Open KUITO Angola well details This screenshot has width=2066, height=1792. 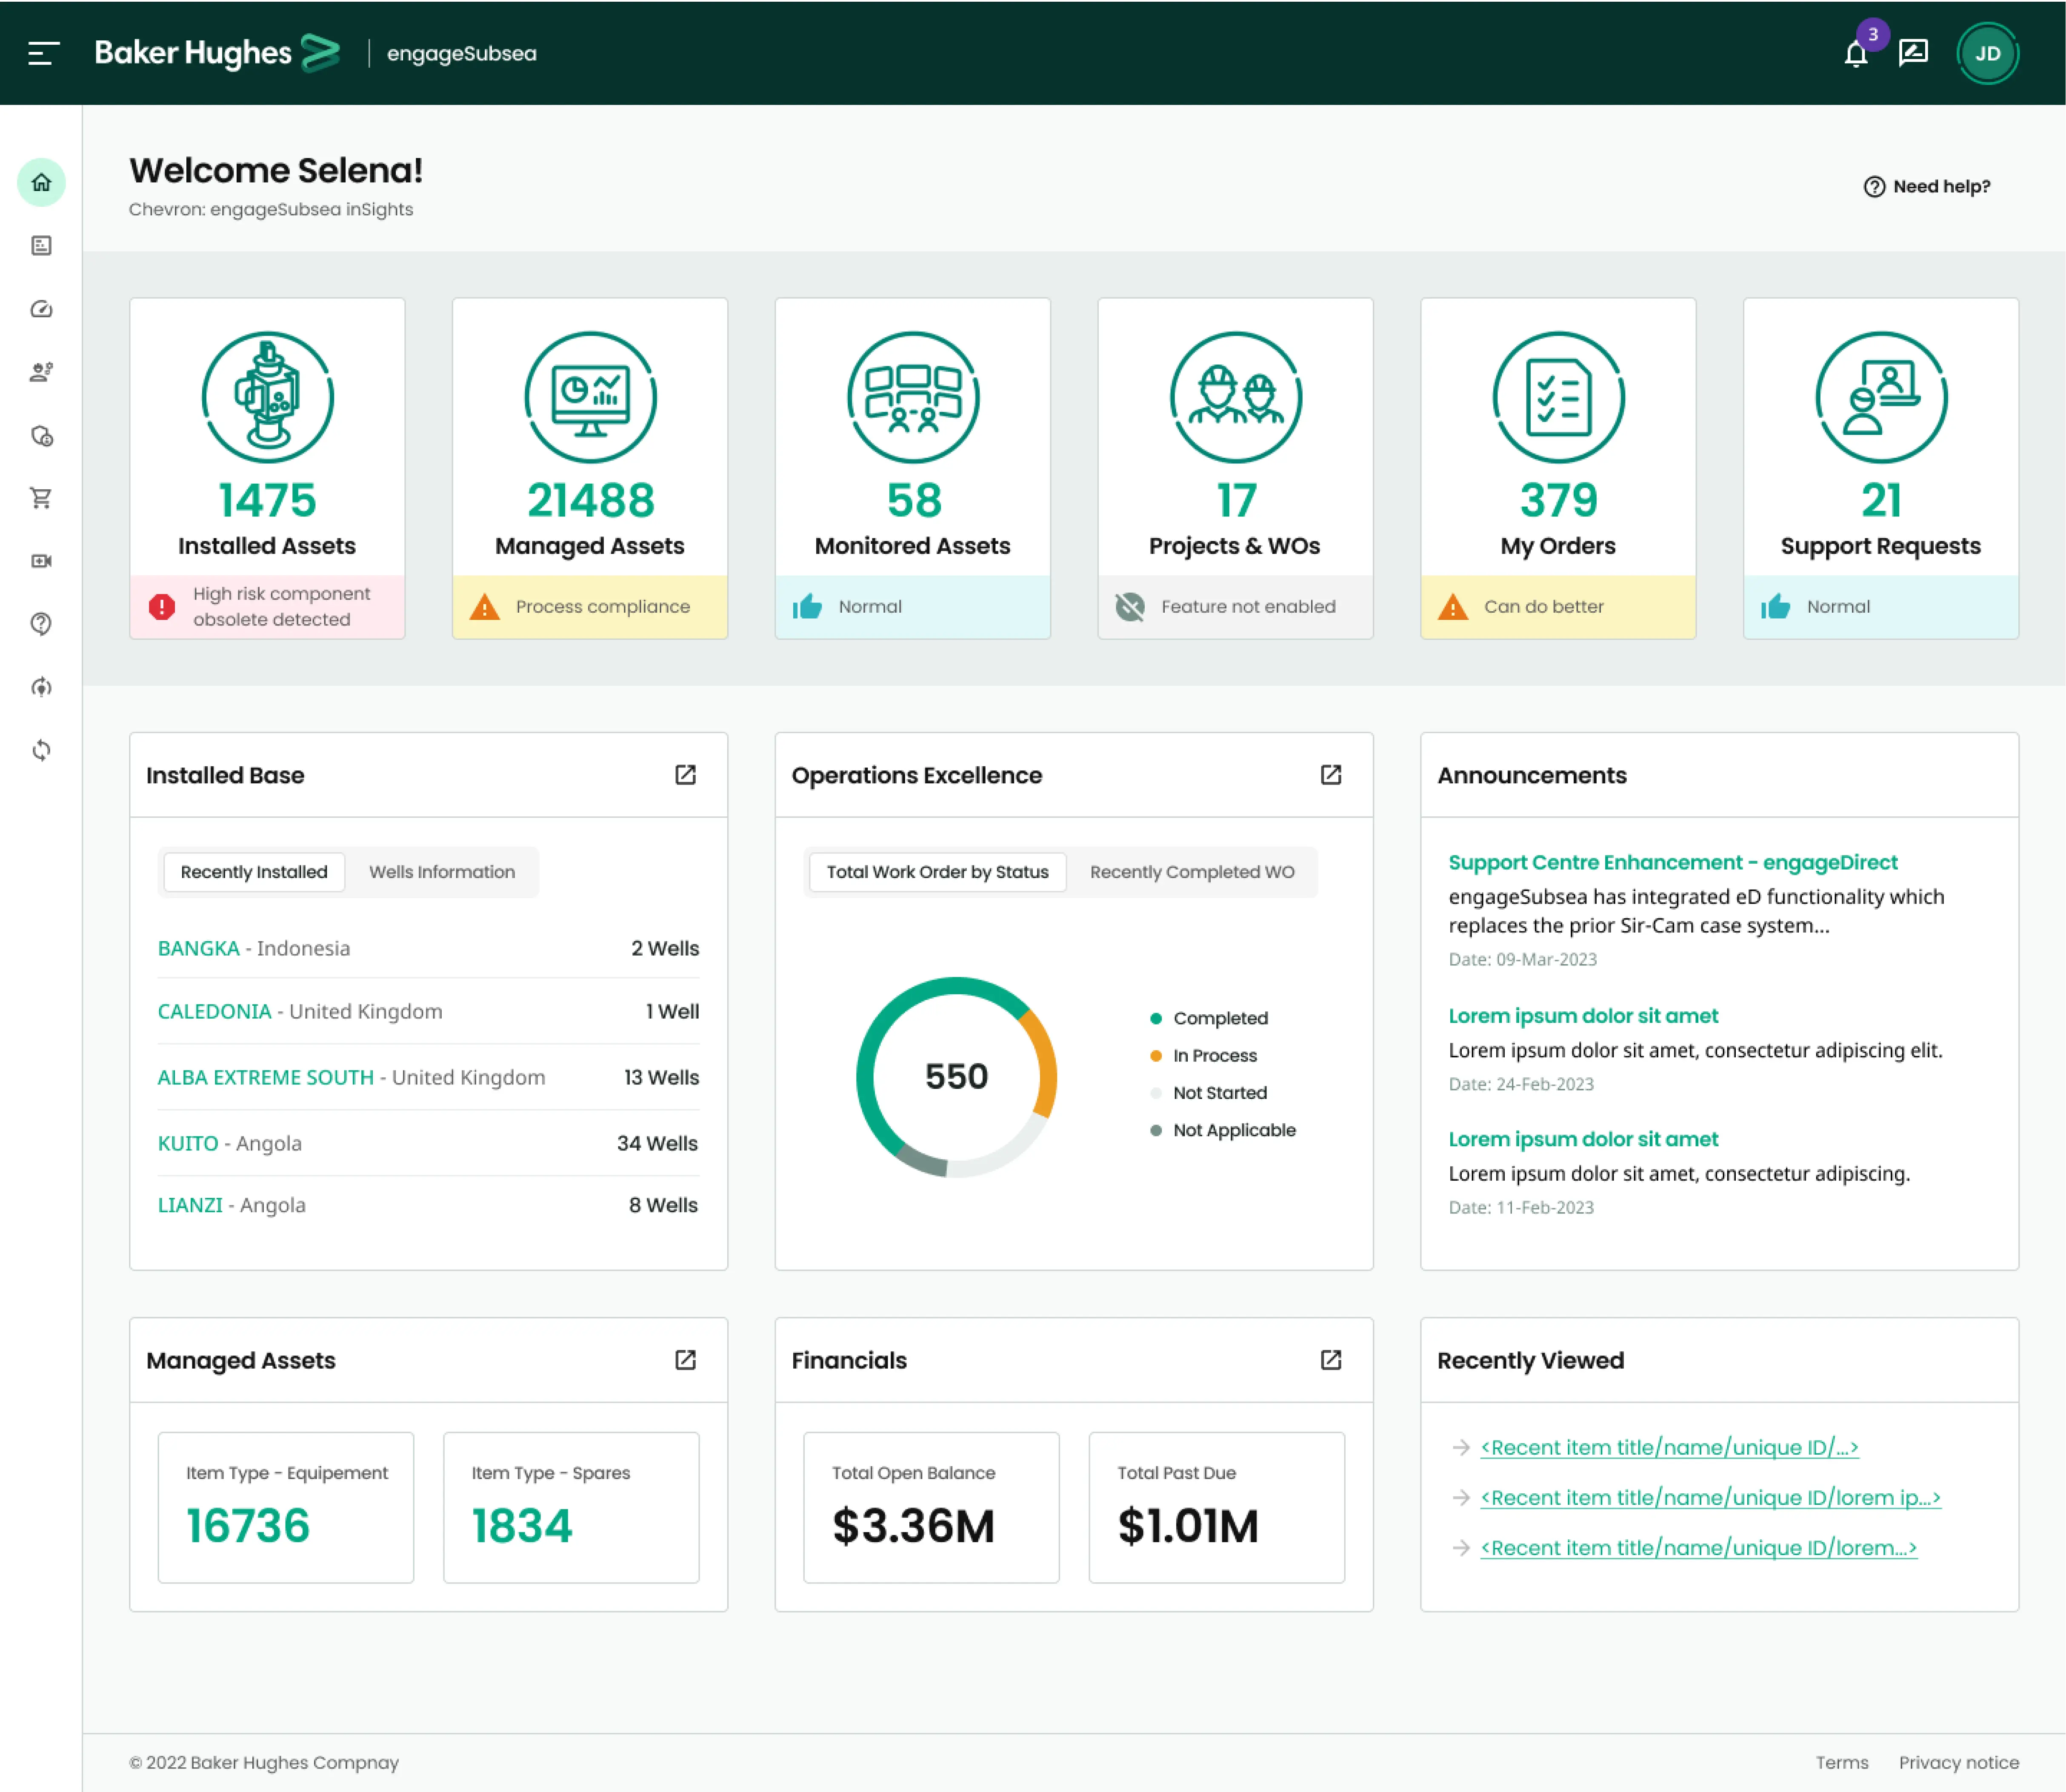pos(188,1143)
